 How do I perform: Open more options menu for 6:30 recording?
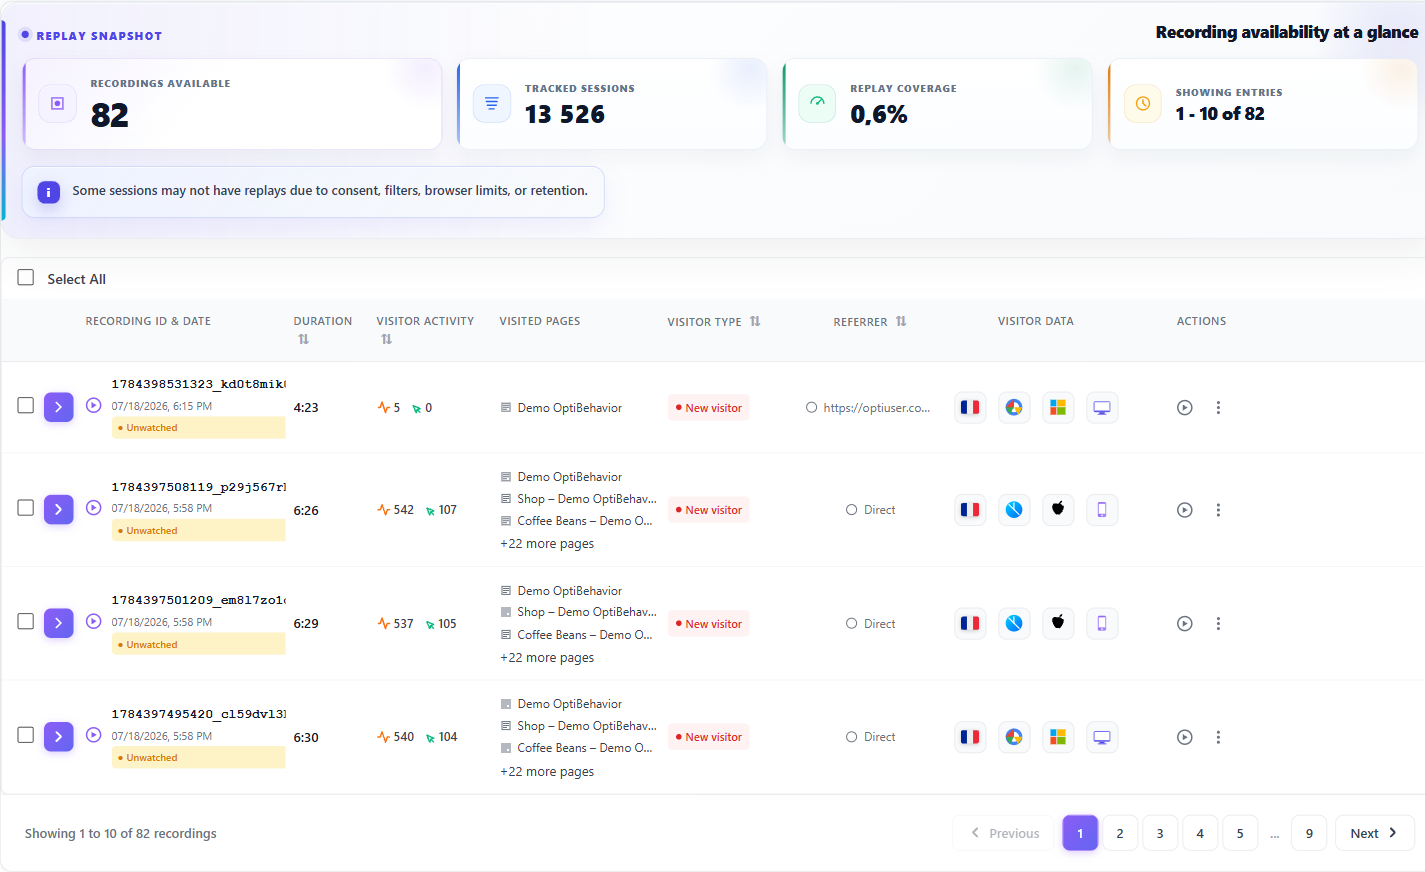point(1218,737)
